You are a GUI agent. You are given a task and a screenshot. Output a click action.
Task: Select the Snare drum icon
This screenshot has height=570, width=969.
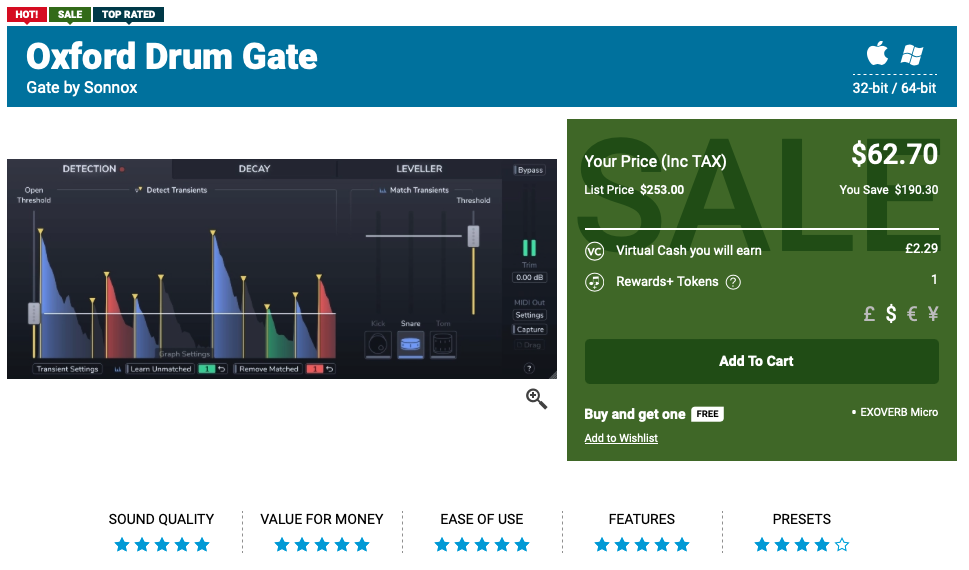[410, 344]
